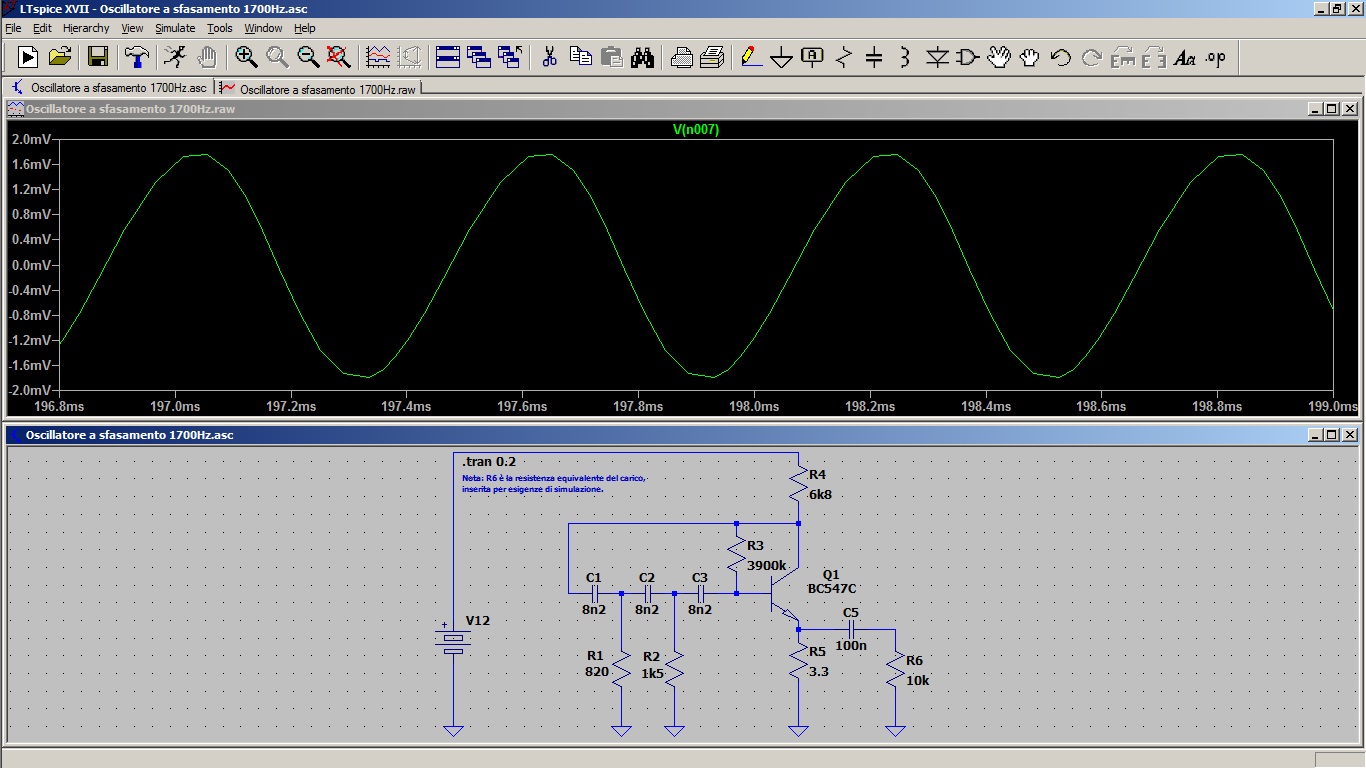
Task: Select the Text tool Aa icon
Action: pos(1185,57)
